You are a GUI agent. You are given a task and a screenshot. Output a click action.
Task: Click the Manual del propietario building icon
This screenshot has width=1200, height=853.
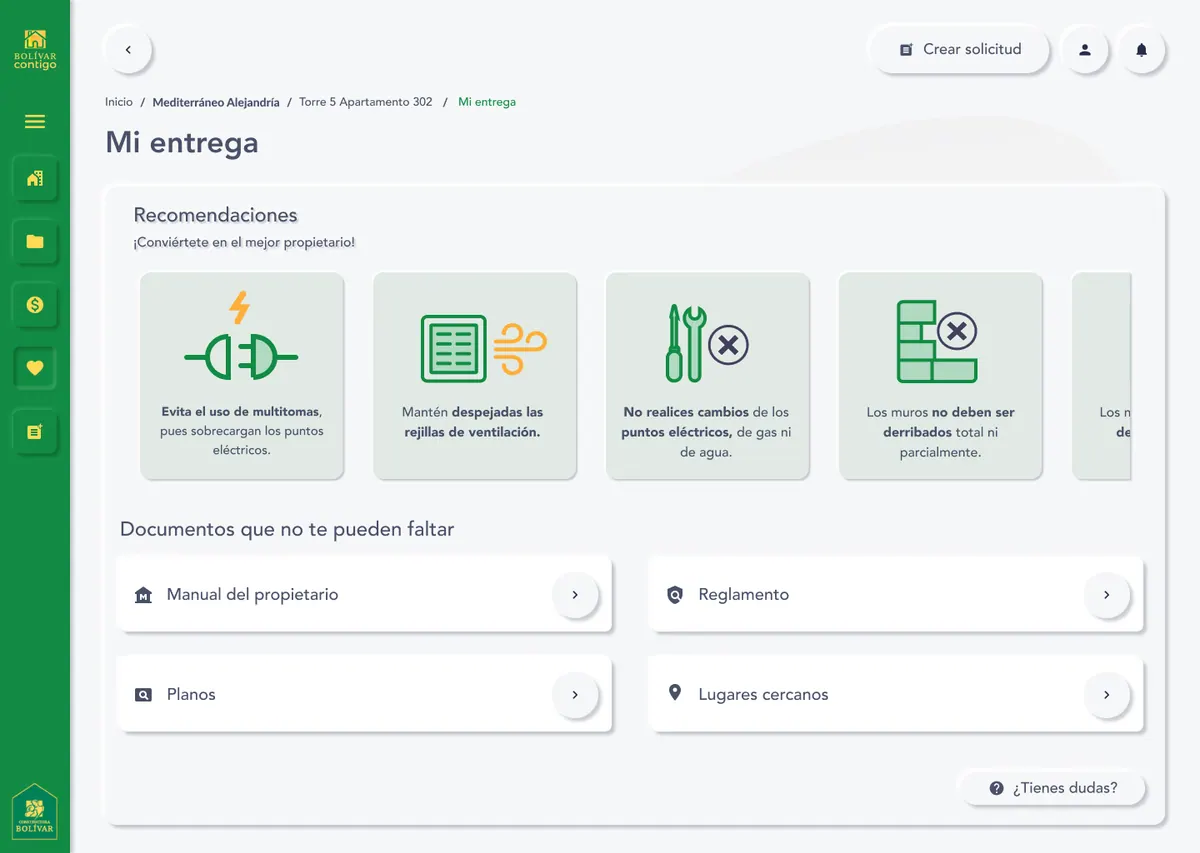coord(143,595)
